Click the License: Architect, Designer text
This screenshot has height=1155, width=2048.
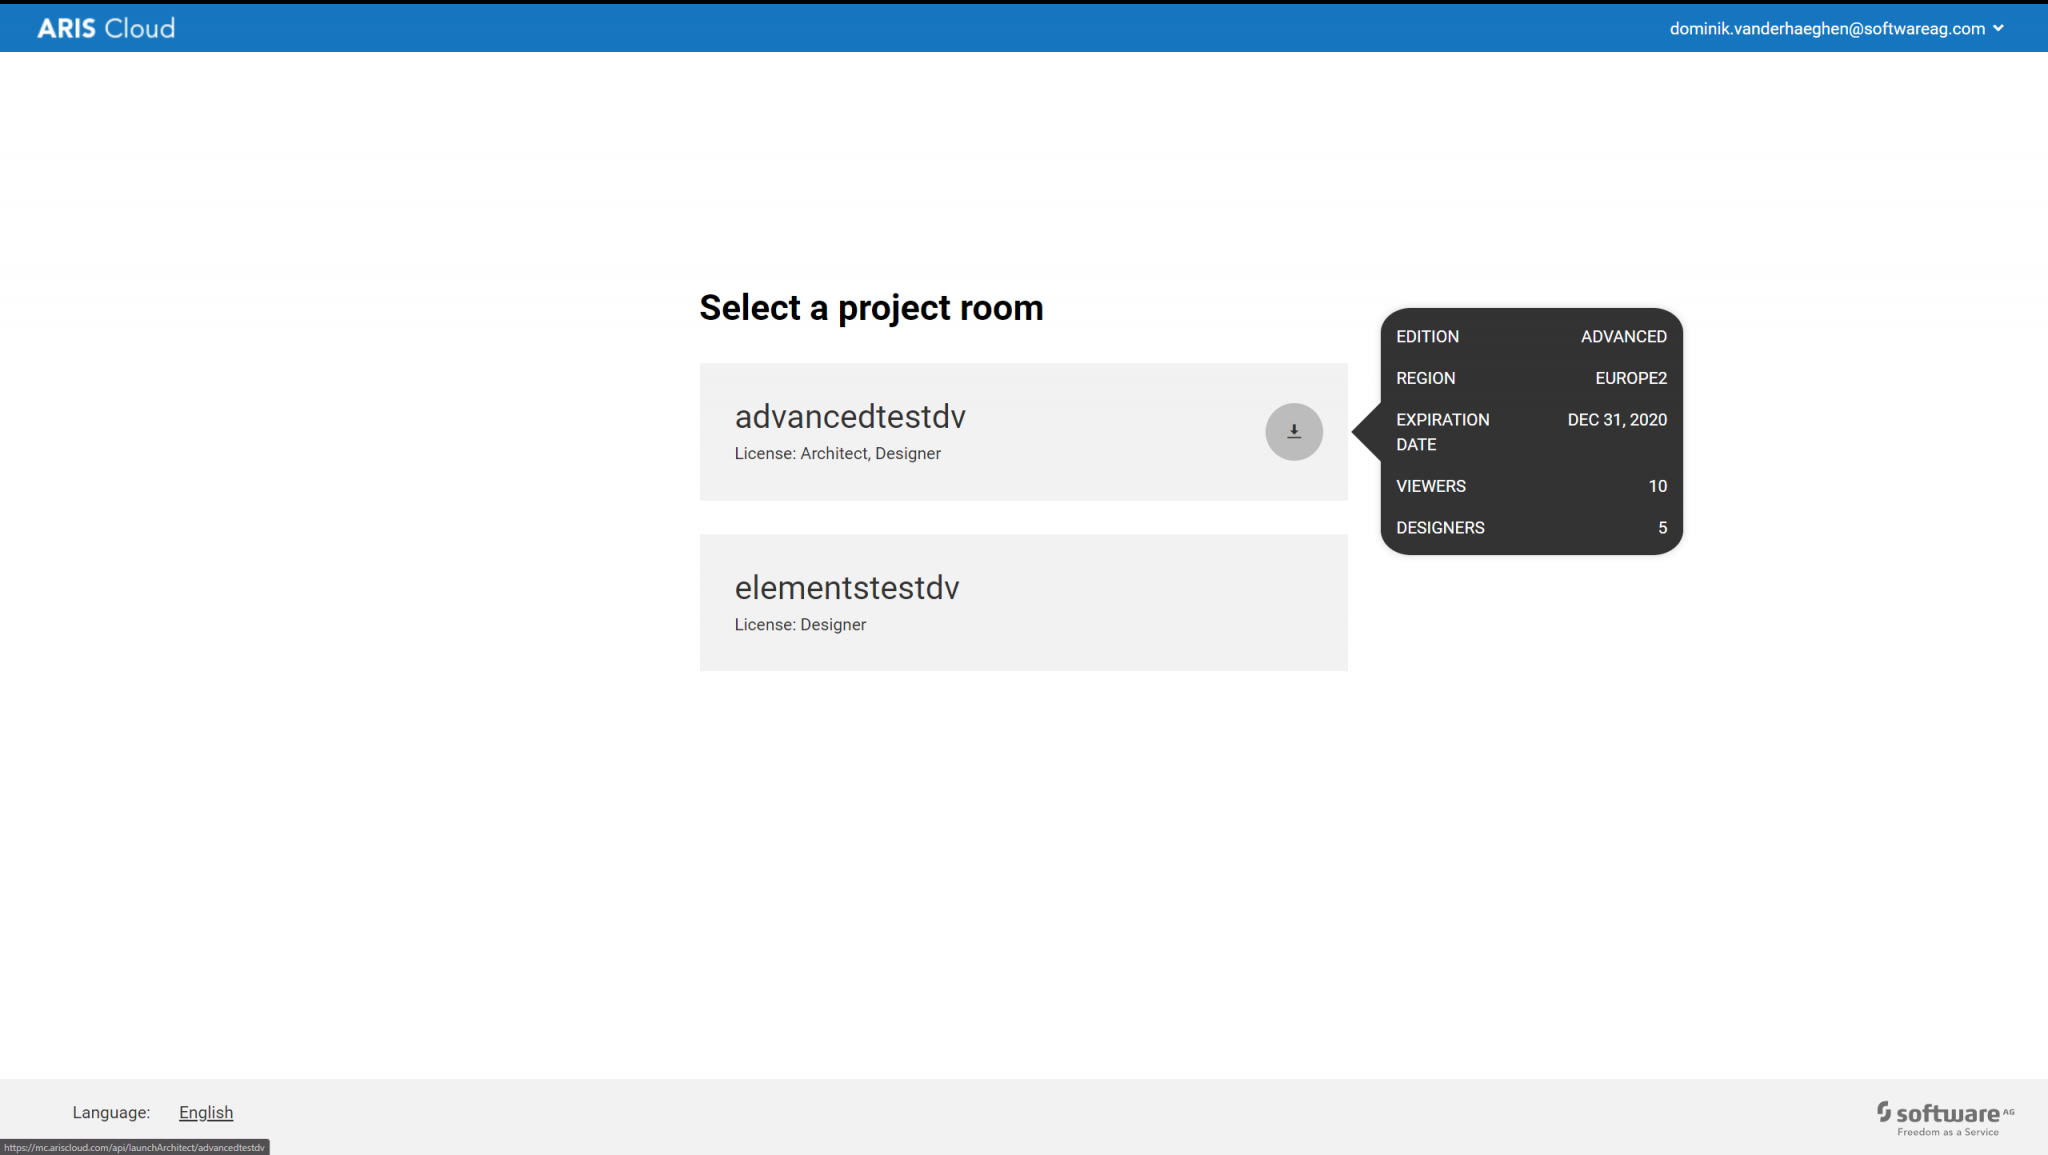tap(837, 453)
